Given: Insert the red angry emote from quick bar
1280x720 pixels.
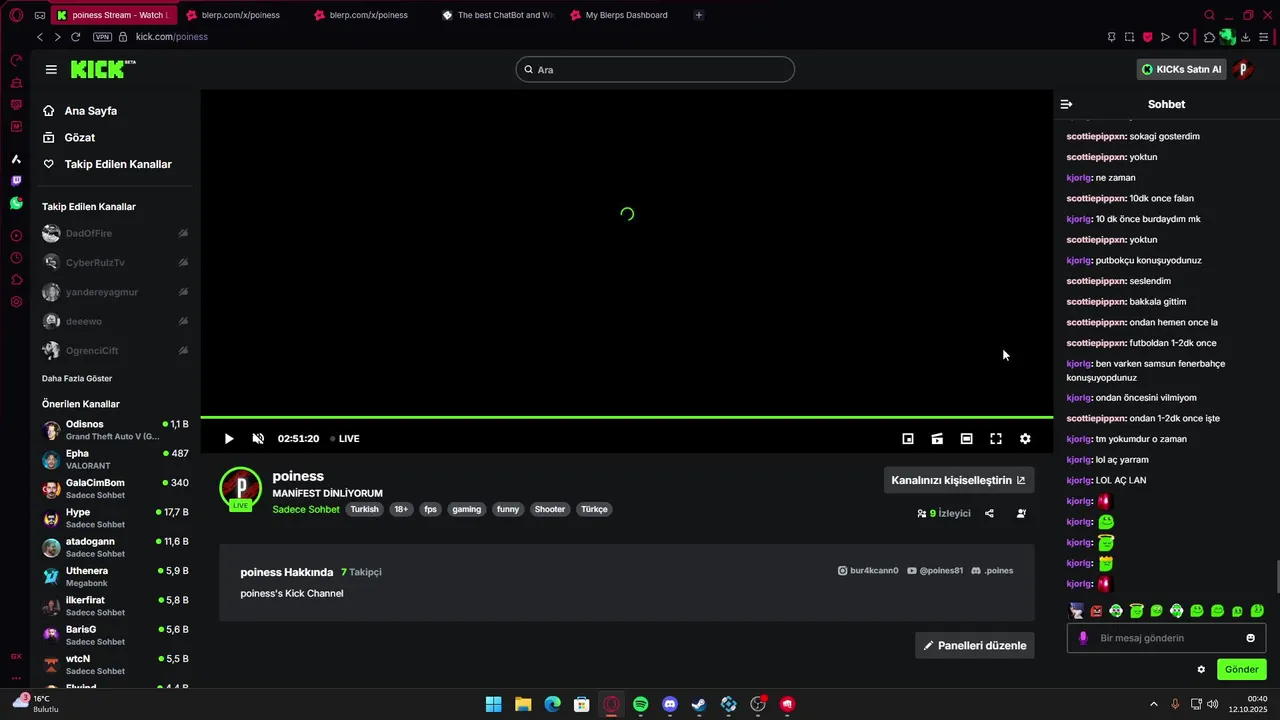Looking at the screenshot, I should (1096, 611).
